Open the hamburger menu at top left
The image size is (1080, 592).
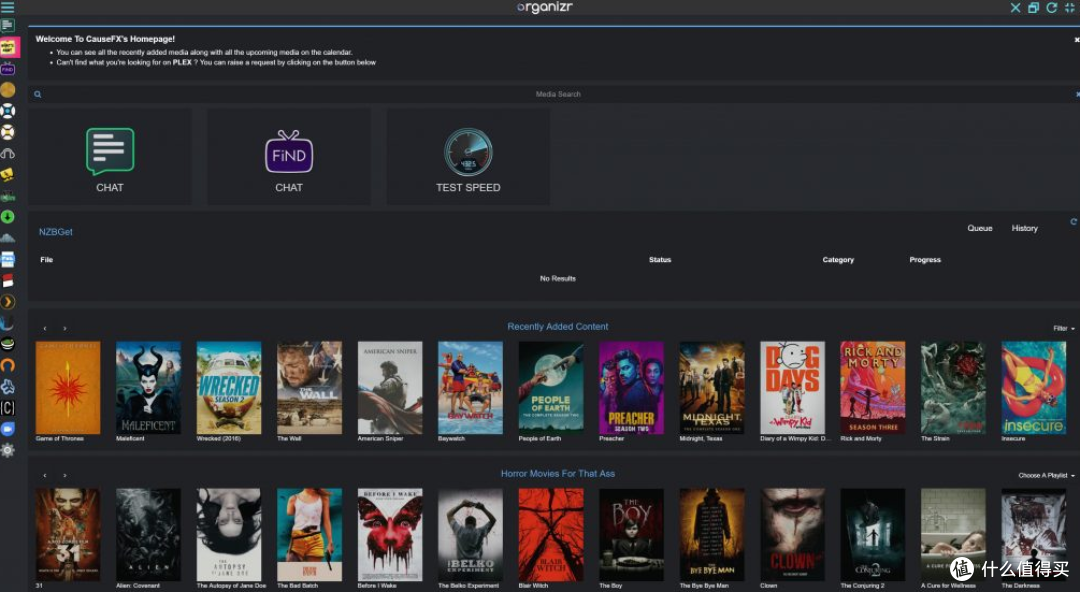[x=8, y=7]
